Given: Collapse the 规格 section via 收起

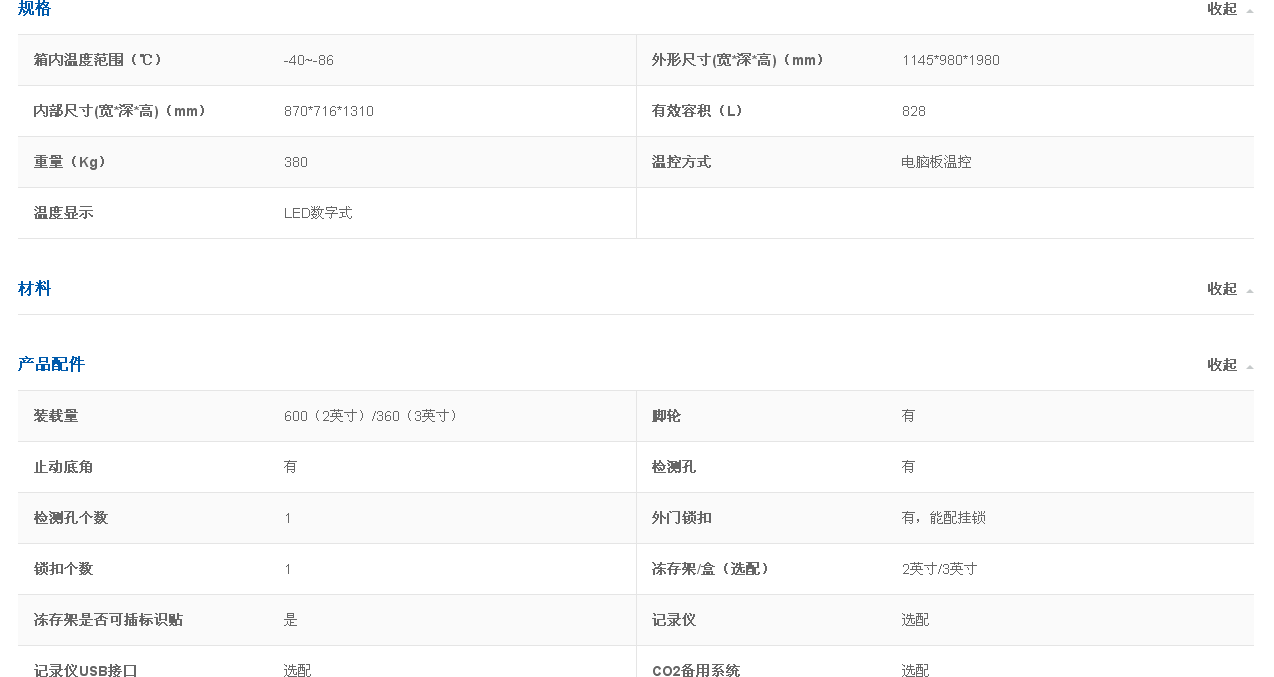Looking at the screenshot, I should 1222,9.
